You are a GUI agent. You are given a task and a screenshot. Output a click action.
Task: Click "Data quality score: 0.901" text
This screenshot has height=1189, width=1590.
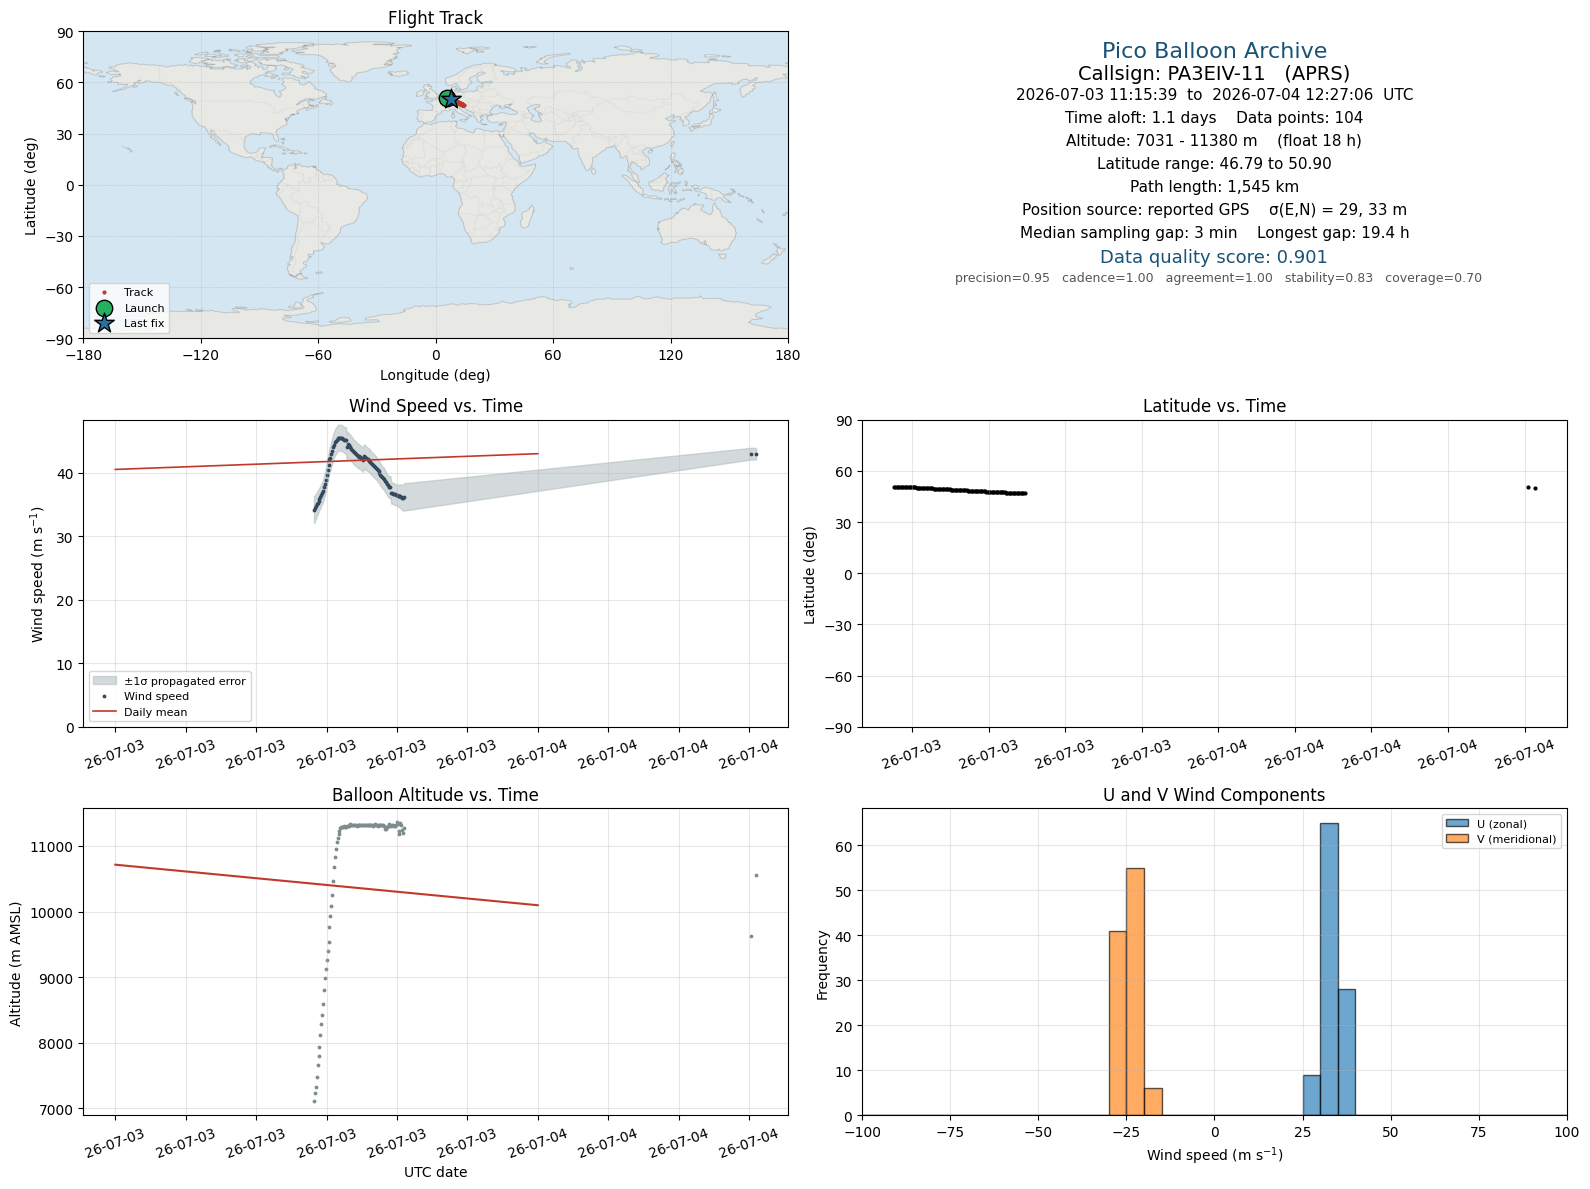pos(1214,257)
